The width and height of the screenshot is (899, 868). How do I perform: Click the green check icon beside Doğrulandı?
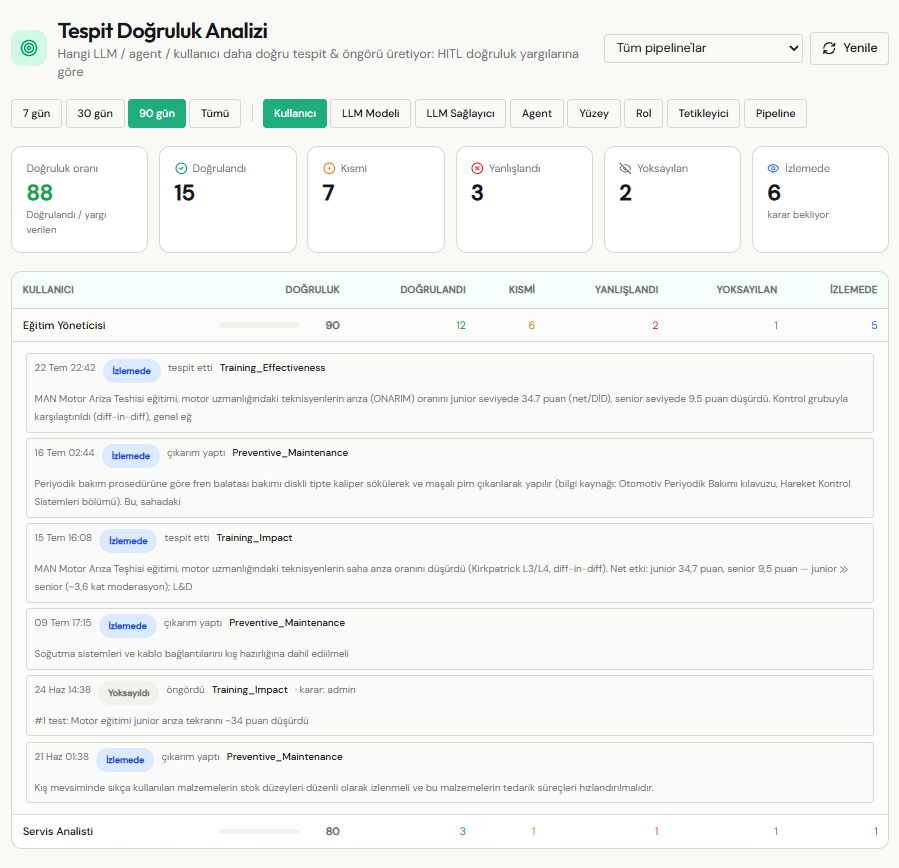181,168
